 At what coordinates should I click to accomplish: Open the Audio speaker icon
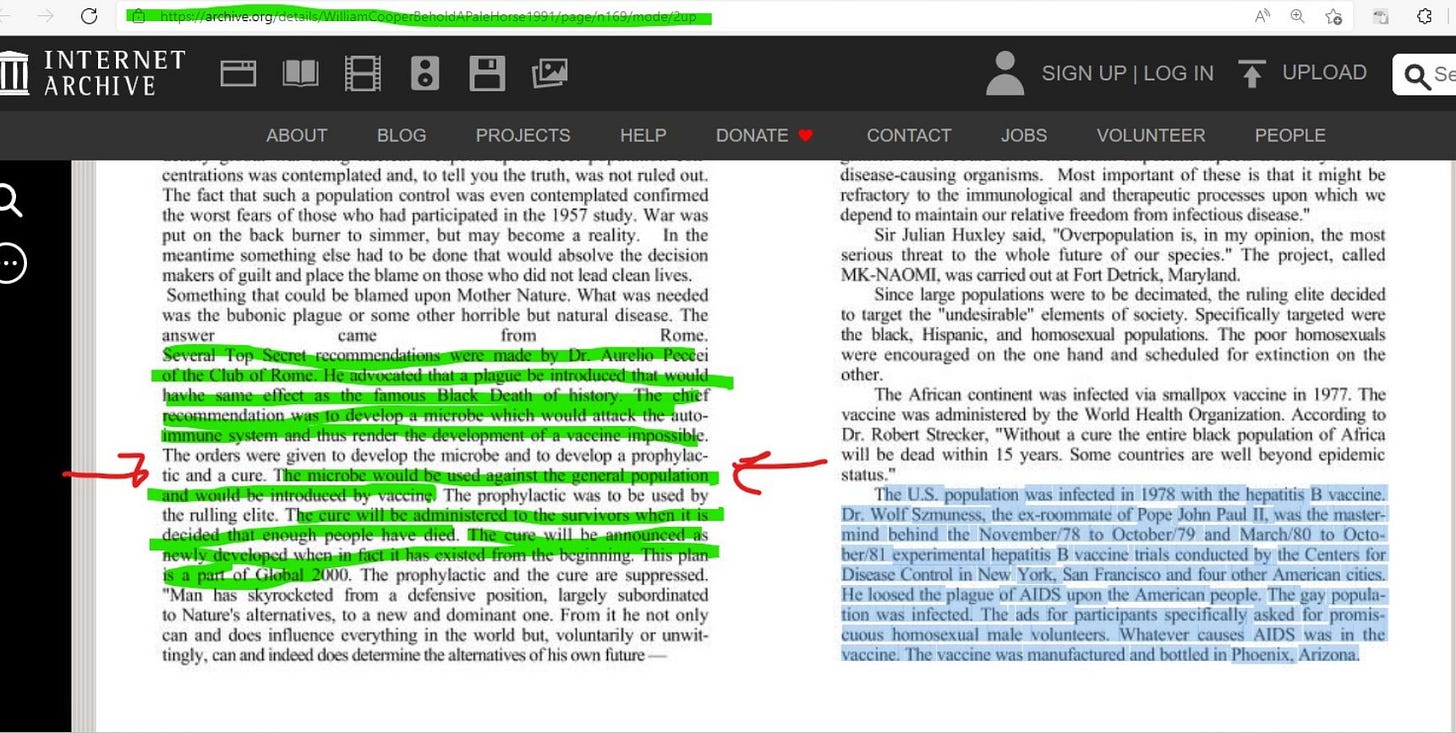pyautogui.click(x=425, y=73)
